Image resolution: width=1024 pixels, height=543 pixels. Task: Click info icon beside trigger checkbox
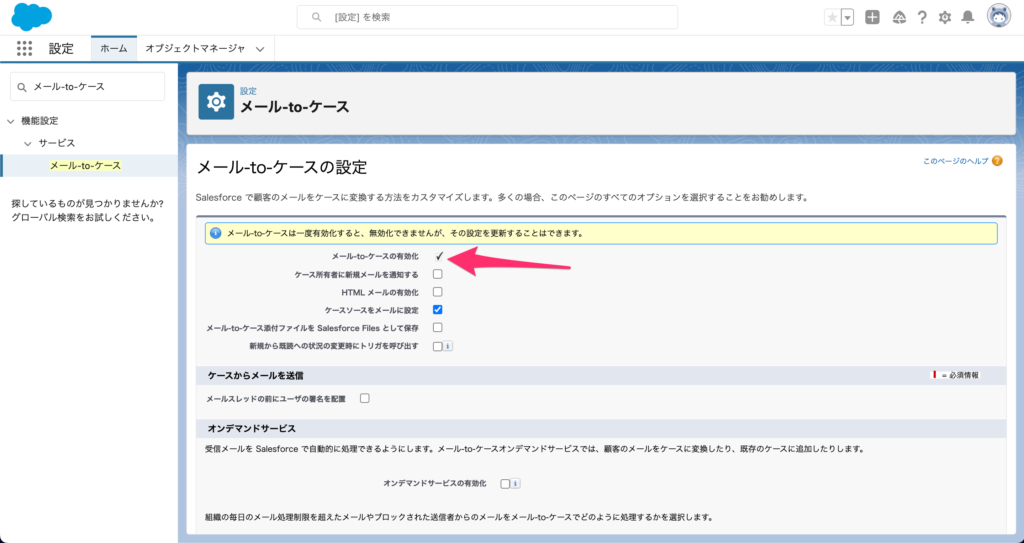448,346
